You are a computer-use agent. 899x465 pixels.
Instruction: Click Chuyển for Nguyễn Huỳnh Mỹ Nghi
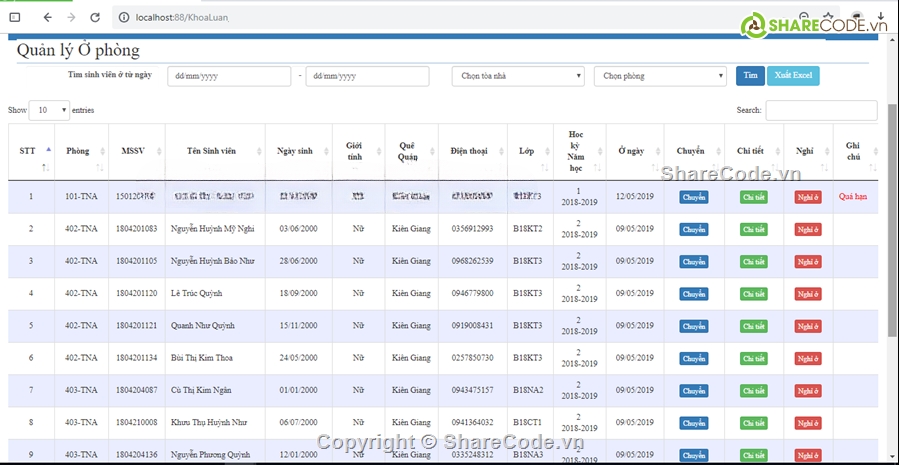pyautogui.click(x=694, y=229)
